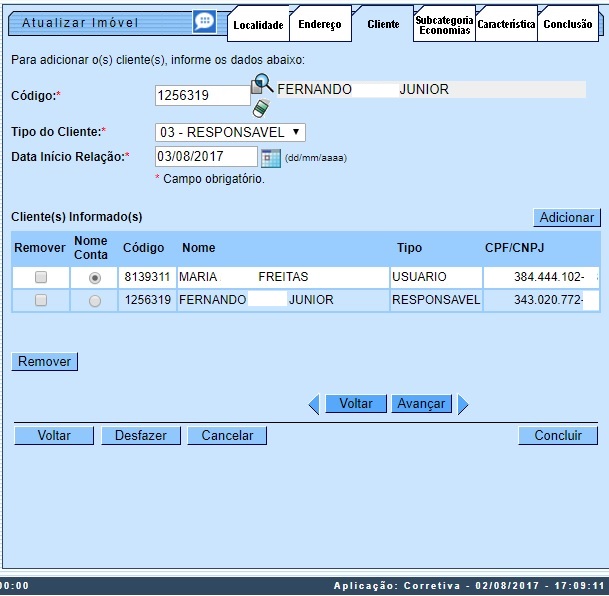
Task: Open client search magnifier icon
Action: pos(262,85)
